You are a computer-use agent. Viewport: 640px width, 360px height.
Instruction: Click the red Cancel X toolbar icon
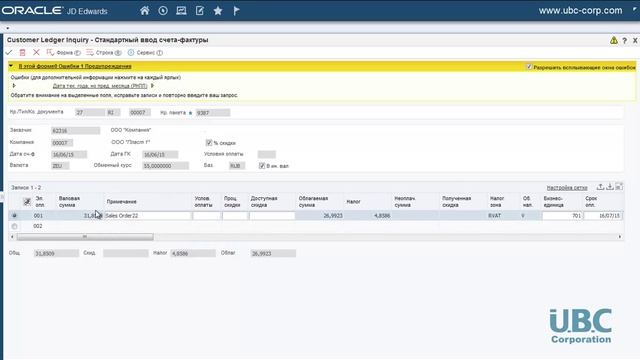click(x=36, y=53)
